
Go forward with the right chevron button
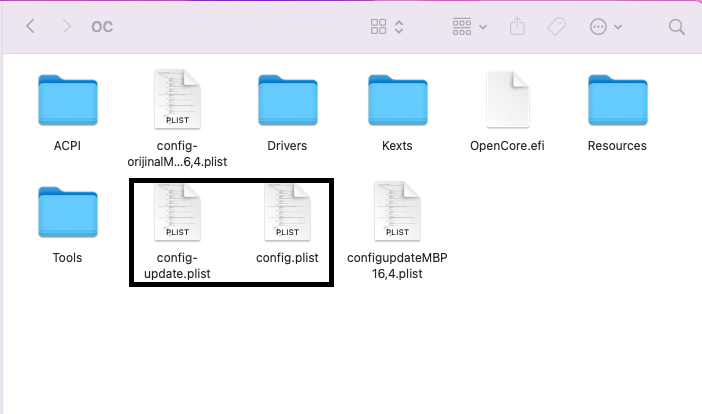point(66,26)
